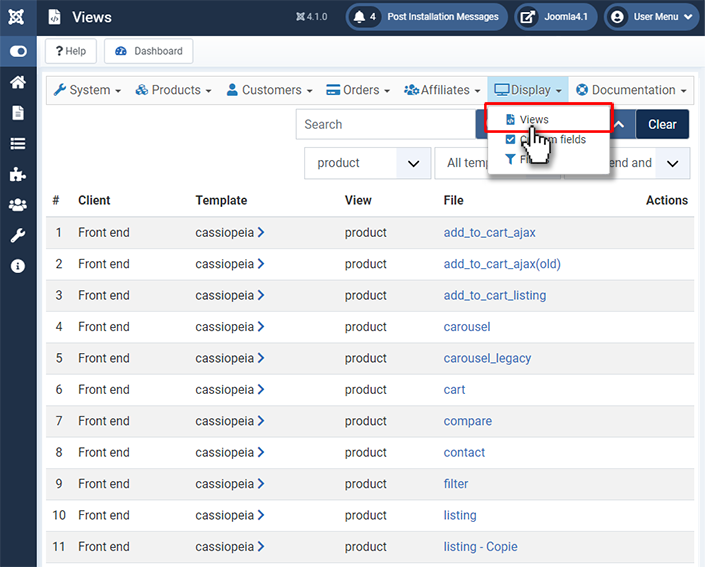Screen dimensions: 705x567
Task: Toggle the sidebar menu switch
Action: tap(18, 51)
